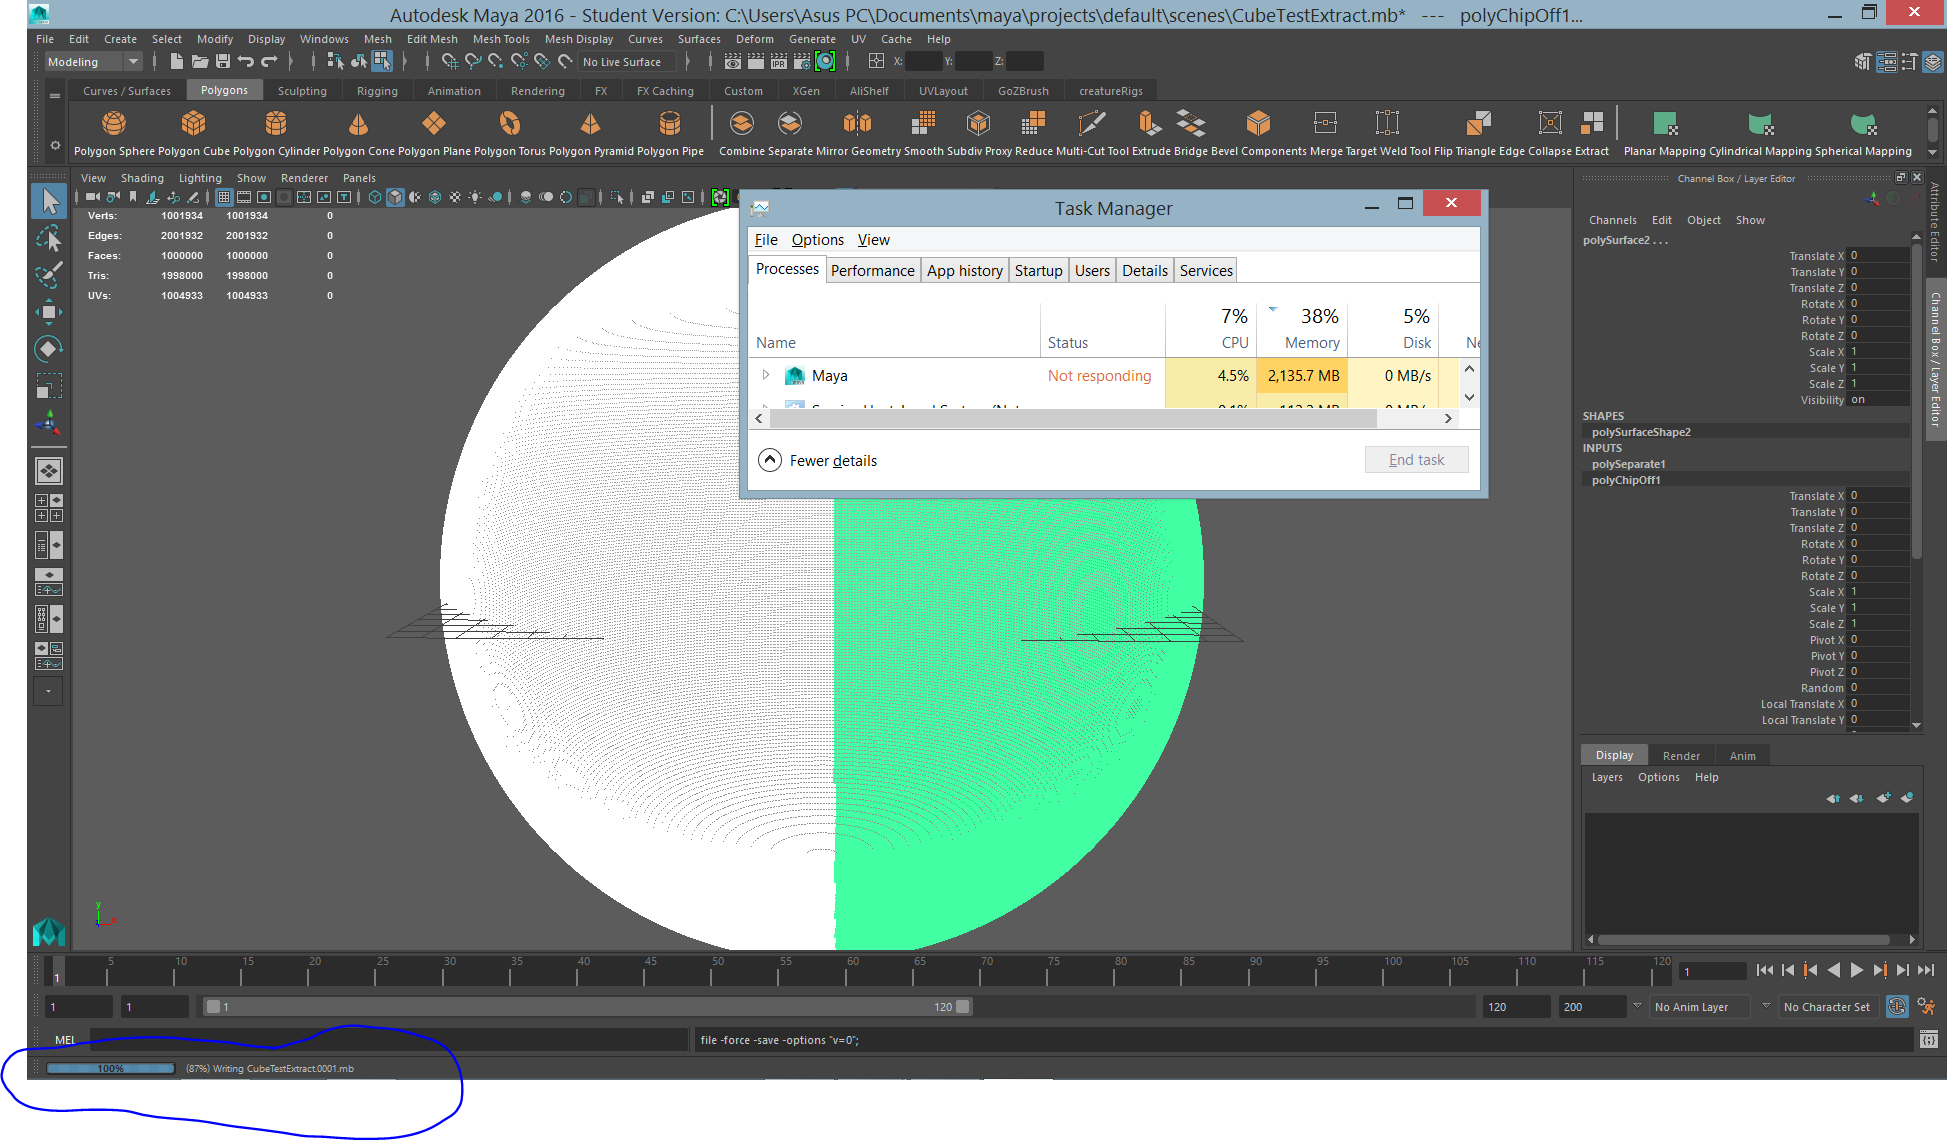This screenshot has height=1140, width=1947.
Task: Click the Extrude shelf icon
Action: pyautogui.click(x=1150, y=124)
